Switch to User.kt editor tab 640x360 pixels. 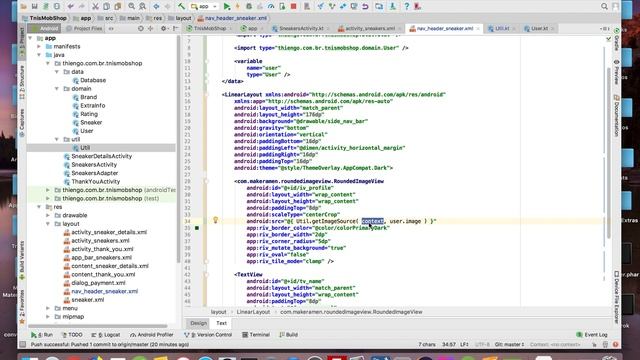coord(539,29)
